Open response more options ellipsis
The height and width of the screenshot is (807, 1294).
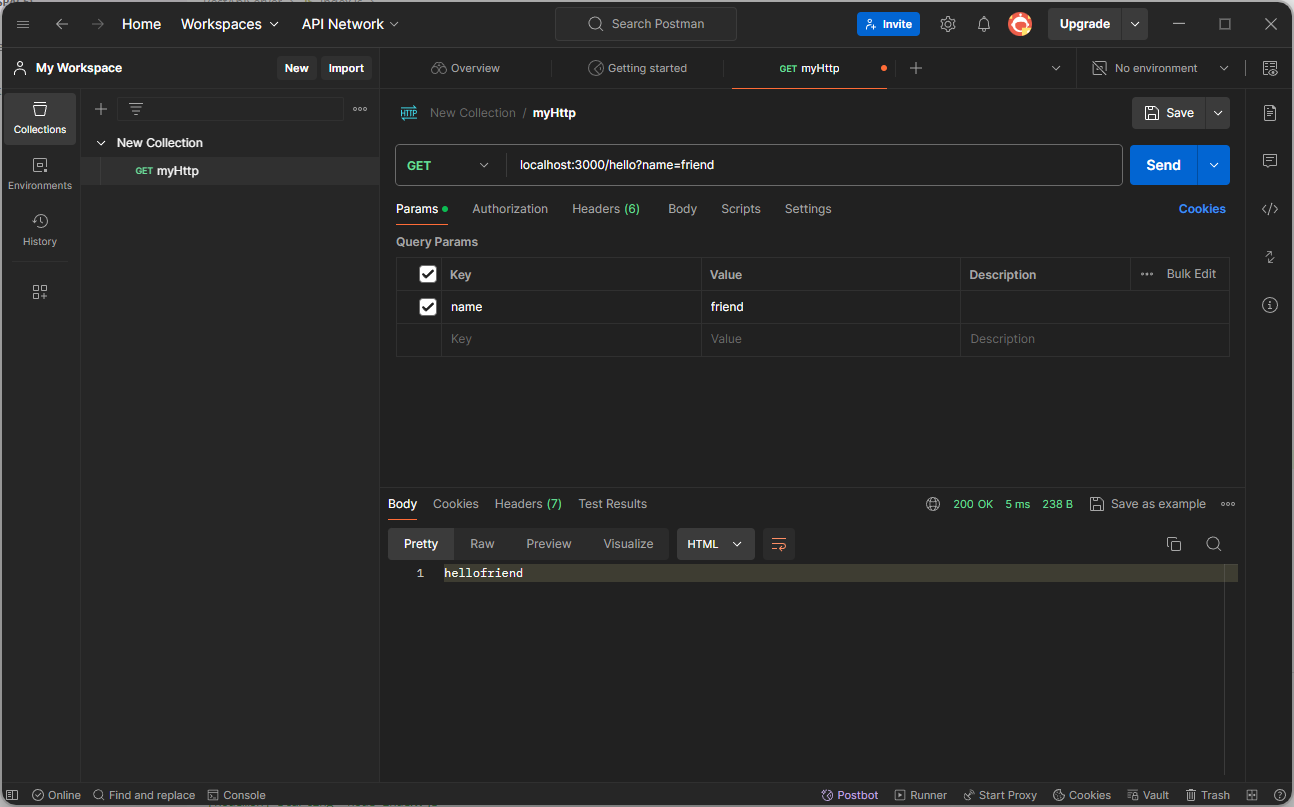(1228, 504)
